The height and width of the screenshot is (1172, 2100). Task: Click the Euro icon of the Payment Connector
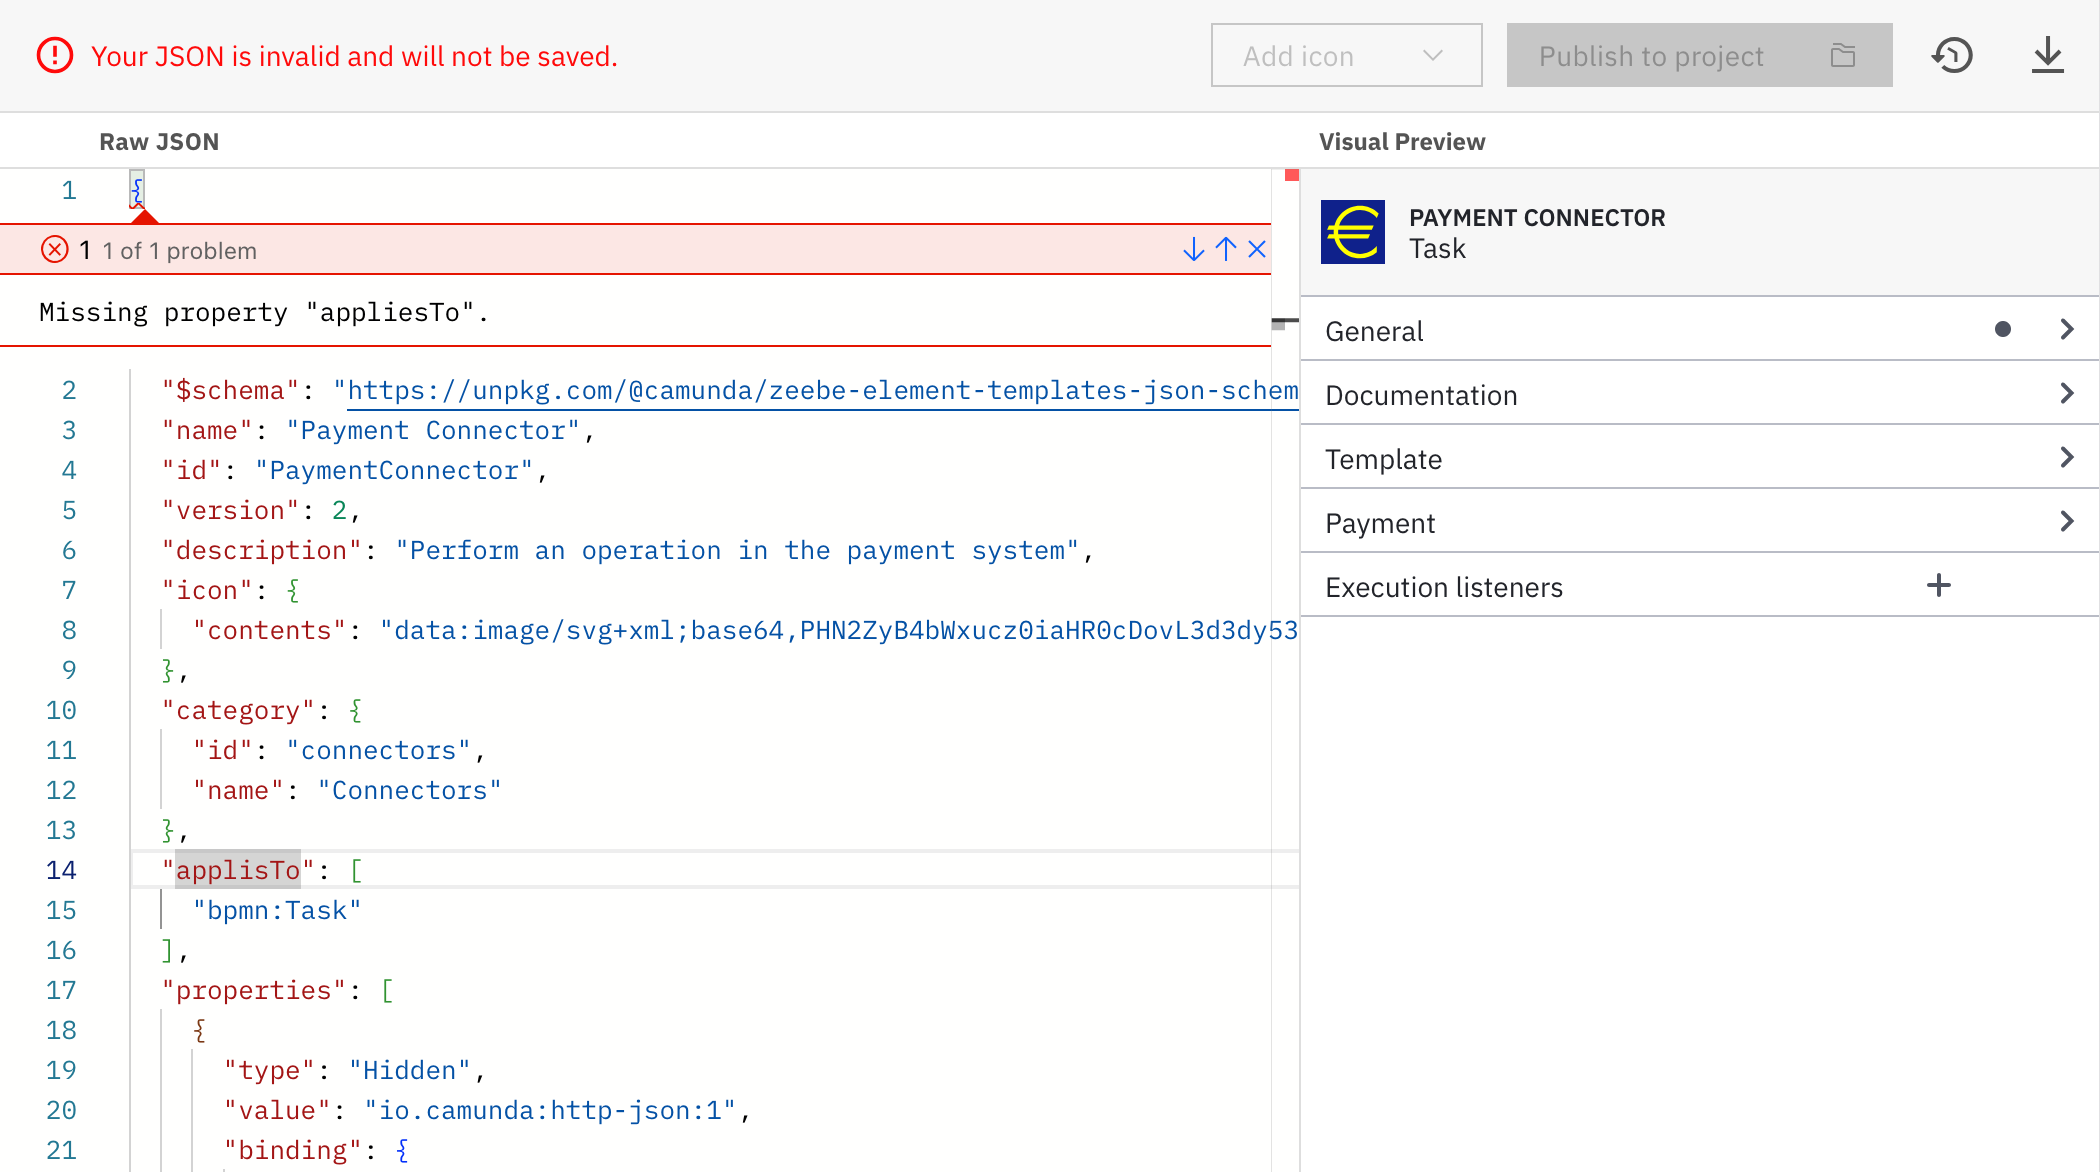click(x=1355, y=232)
